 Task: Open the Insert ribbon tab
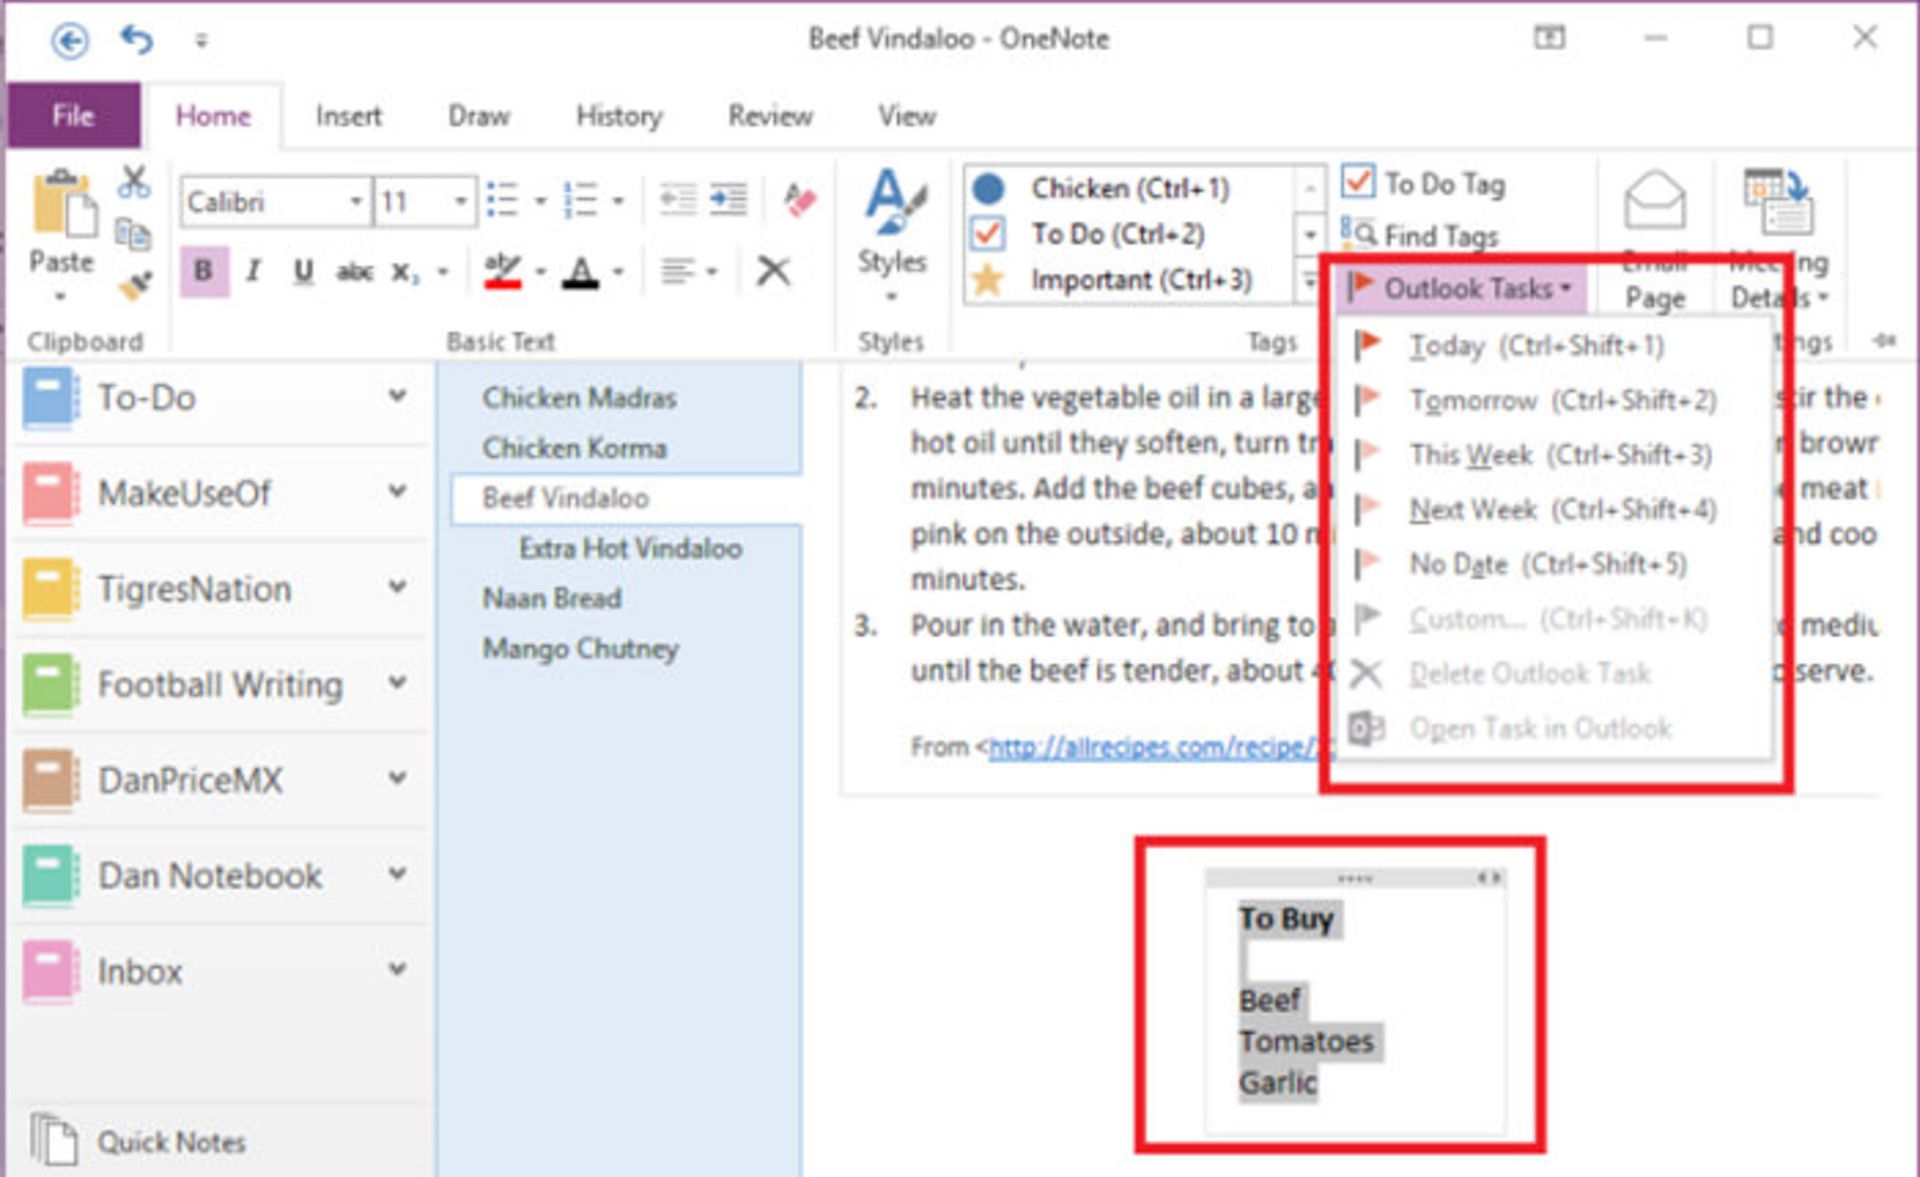pos(348,116)
